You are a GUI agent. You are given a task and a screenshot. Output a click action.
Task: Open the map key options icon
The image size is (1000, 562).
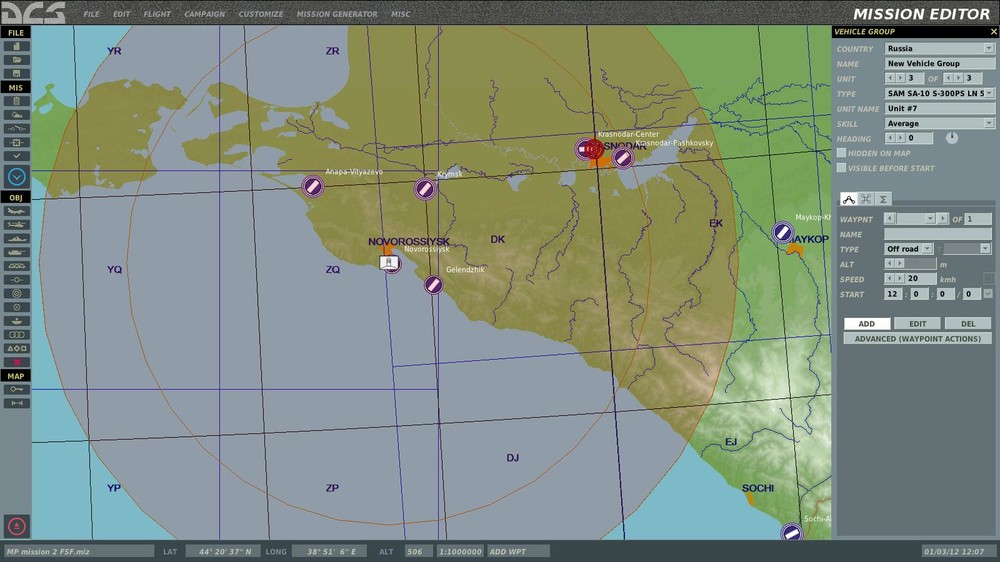pyautogui.click(x=17, y=389)
